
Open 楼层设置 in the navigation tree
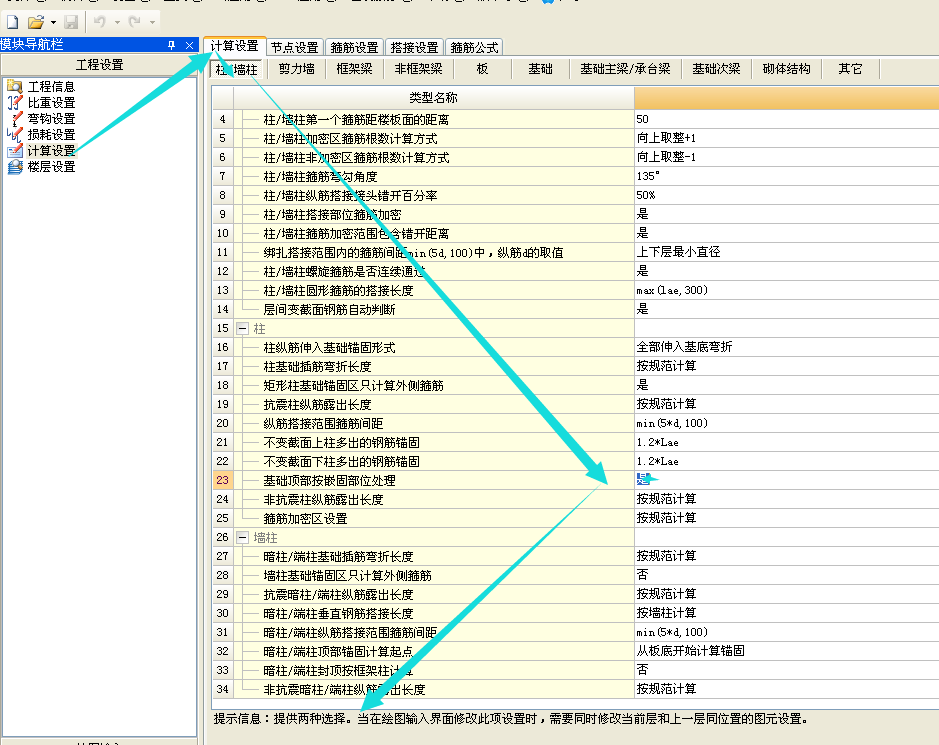[x=52, y=166]
